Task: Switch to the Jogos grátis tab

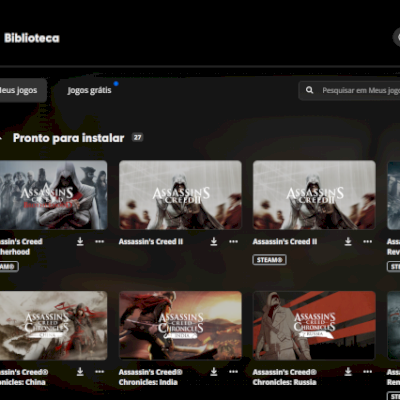Action: (x=89, y=90)
